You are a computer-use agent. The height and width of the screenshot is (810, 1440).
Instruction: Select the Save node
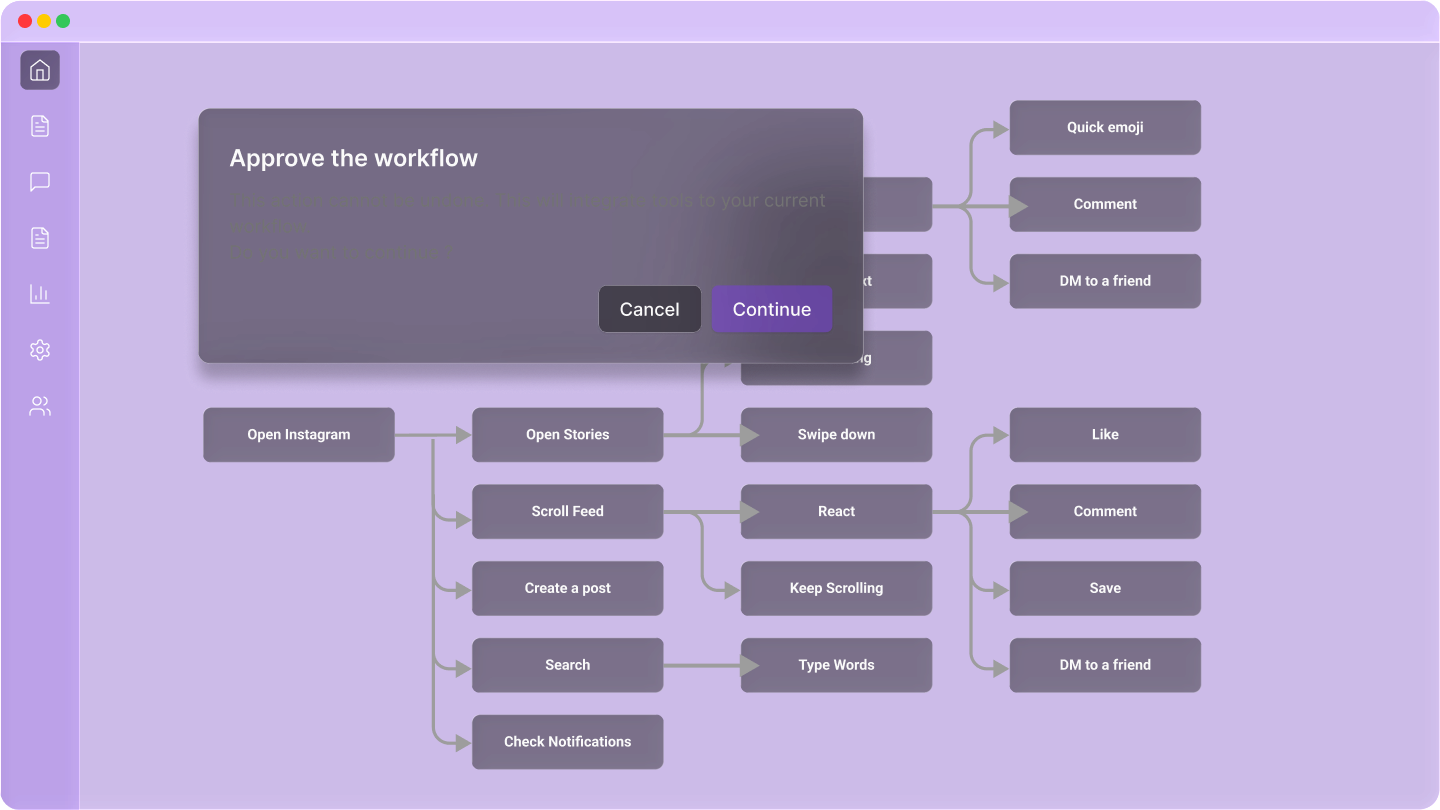[x=1105, y=588]
